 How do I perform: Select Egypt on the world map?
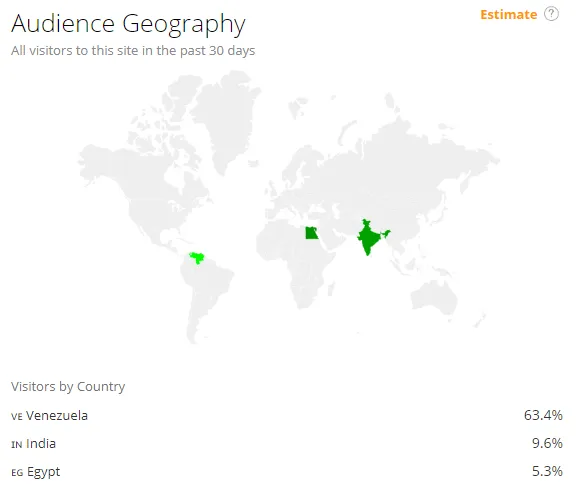click(x=311, y=233)
